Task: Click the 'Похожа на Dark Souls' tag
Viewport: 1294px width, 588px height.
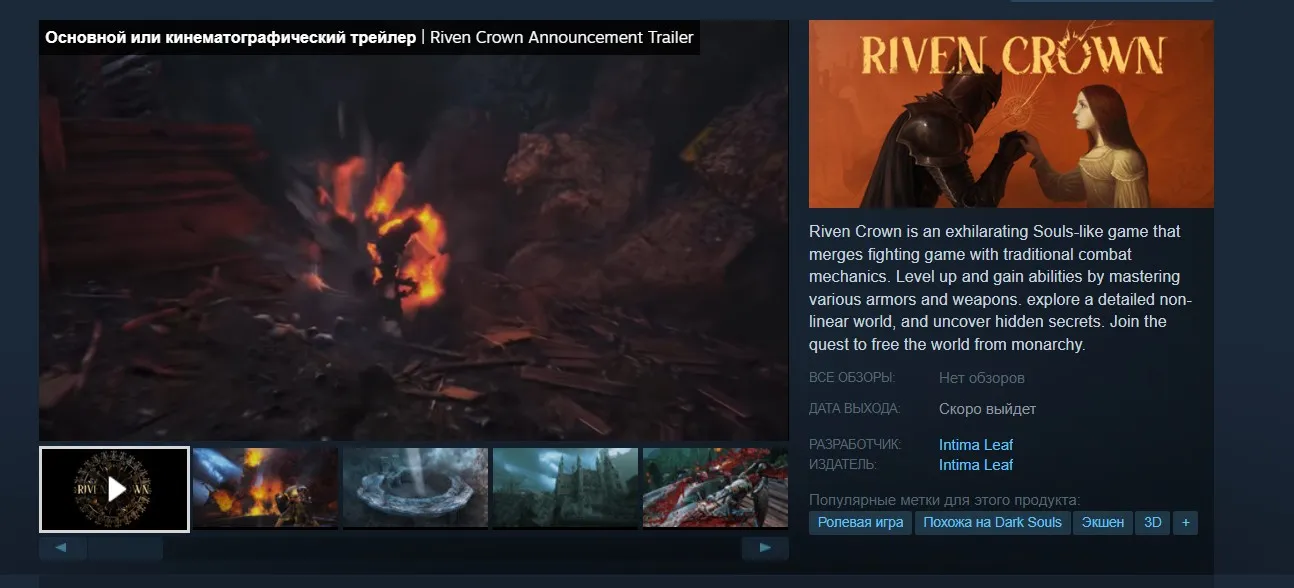Action: [992, 523]
